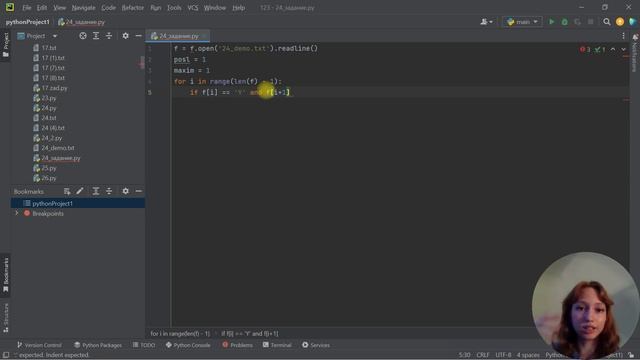Open Python Packages tool window
Screen dimensions: 640x360
(x=98, y=345)
